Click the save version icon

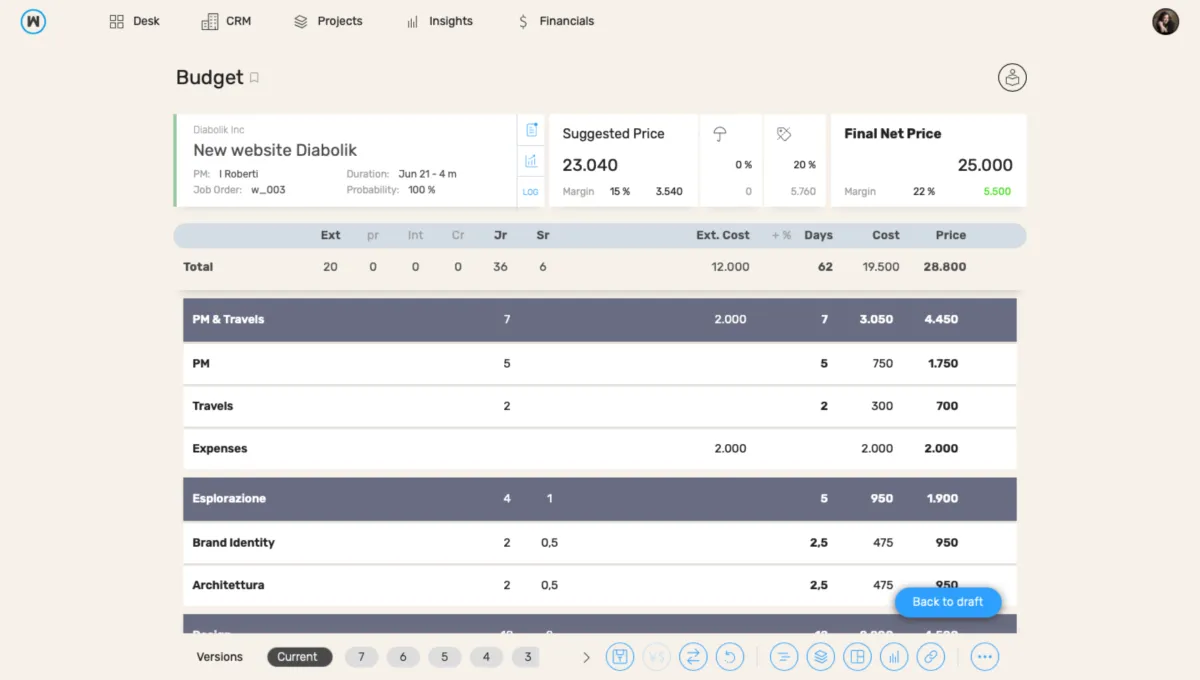(620, 657)
